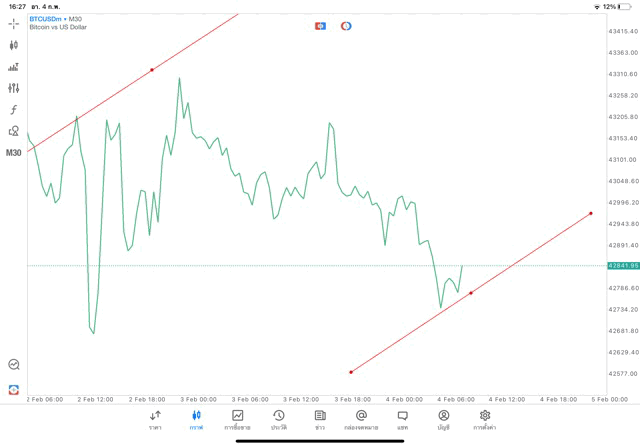Screen dimensions: 640x447
Task: Switch to the ประวัติ history tab
Action: pos(278,420)
